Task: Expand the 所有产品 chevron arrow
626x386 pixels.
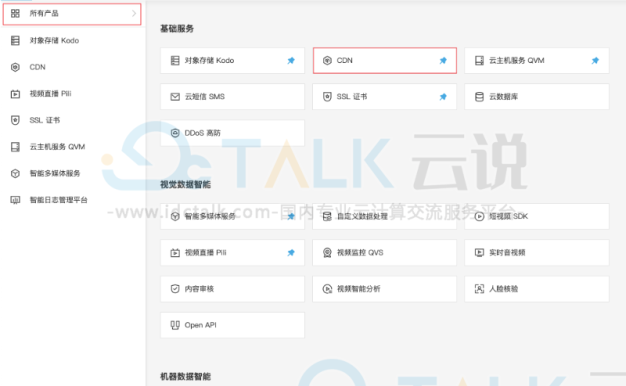Action: [x=134, y=14]
